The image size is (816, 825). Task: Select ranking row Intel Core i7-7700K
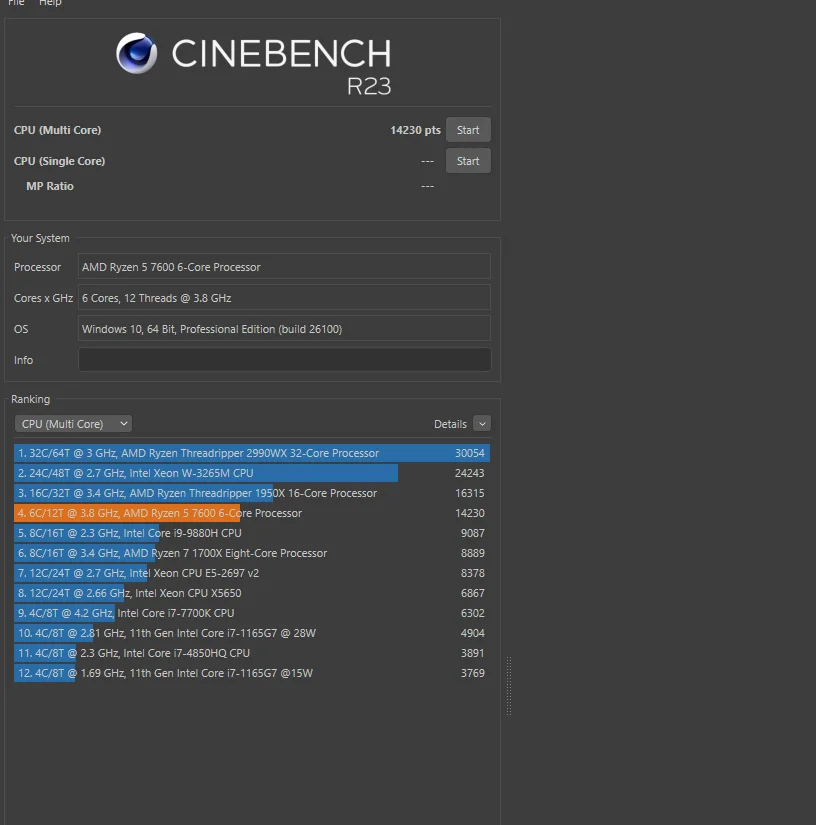click(251, 613)
